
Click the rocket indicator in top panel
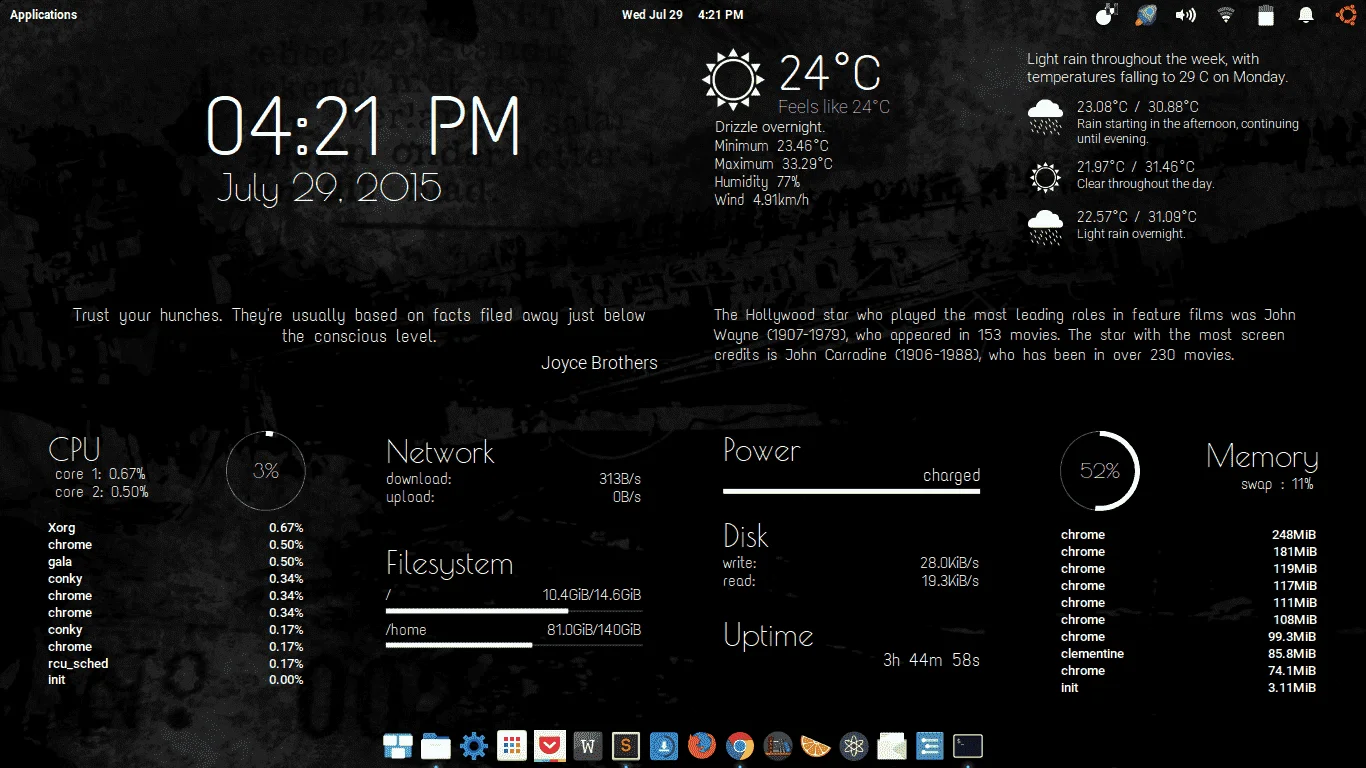coord(1146,14)
